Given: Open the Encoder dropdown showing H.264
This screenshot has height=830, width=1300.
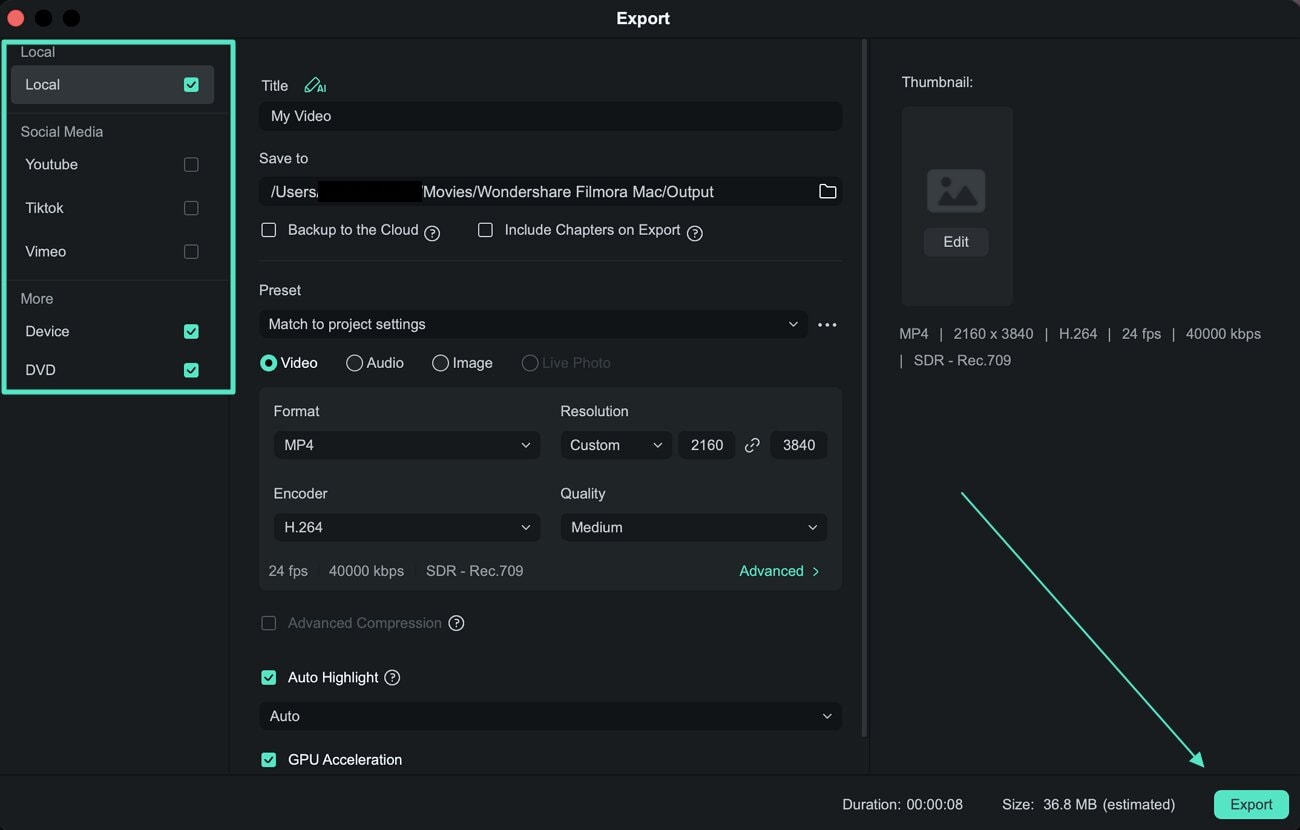Looking at the screenshot, I should point(407,527).
